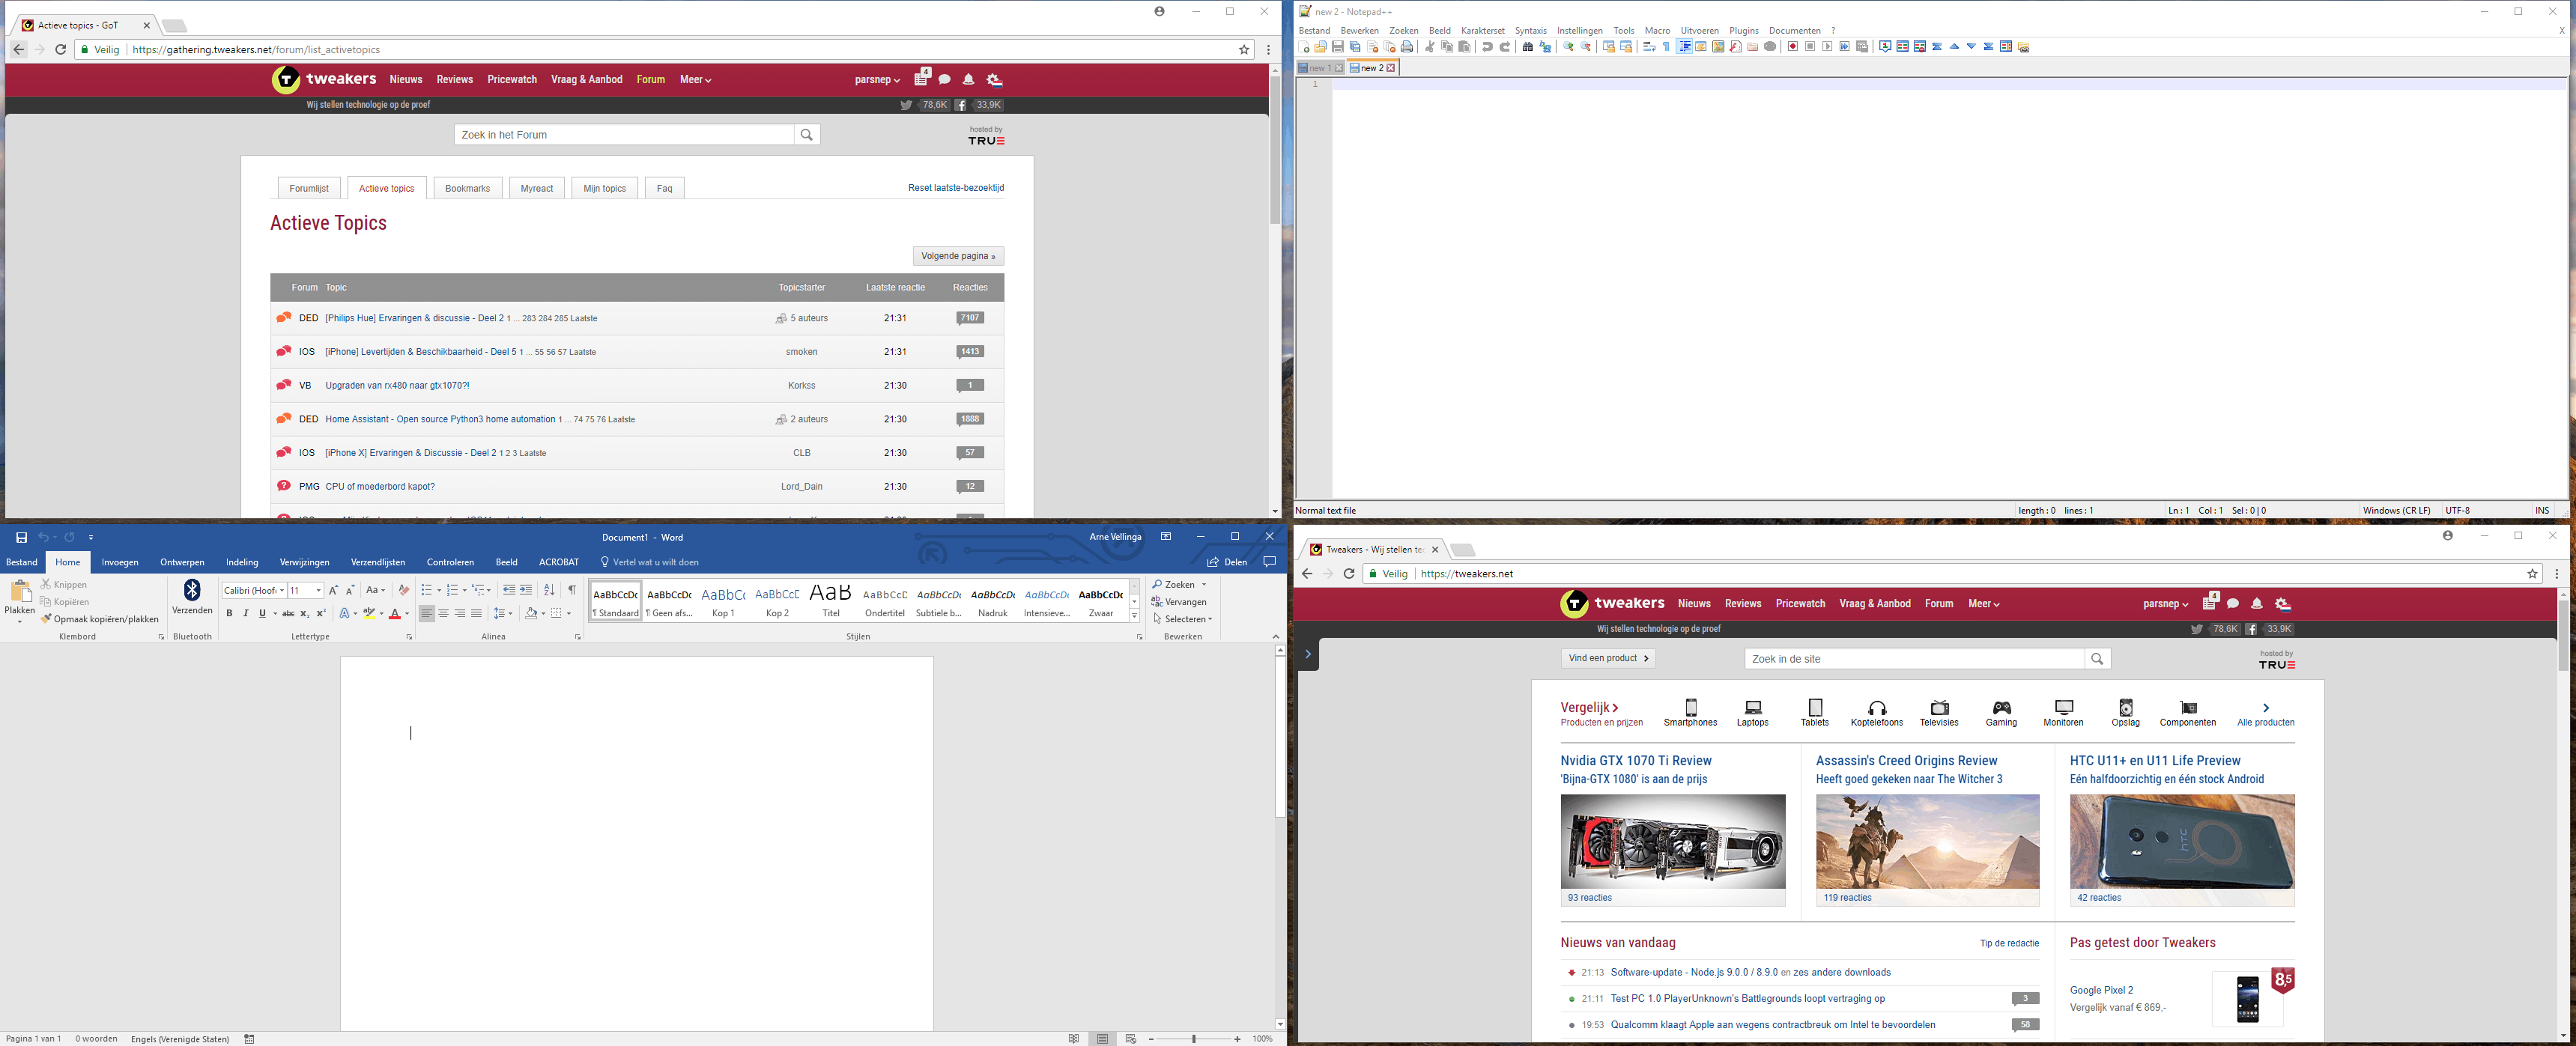This screenshot has height=1046, width=2576.
Task: Expand the sidebar chevron on tweakers homepage
Action: click(1308, 654)
